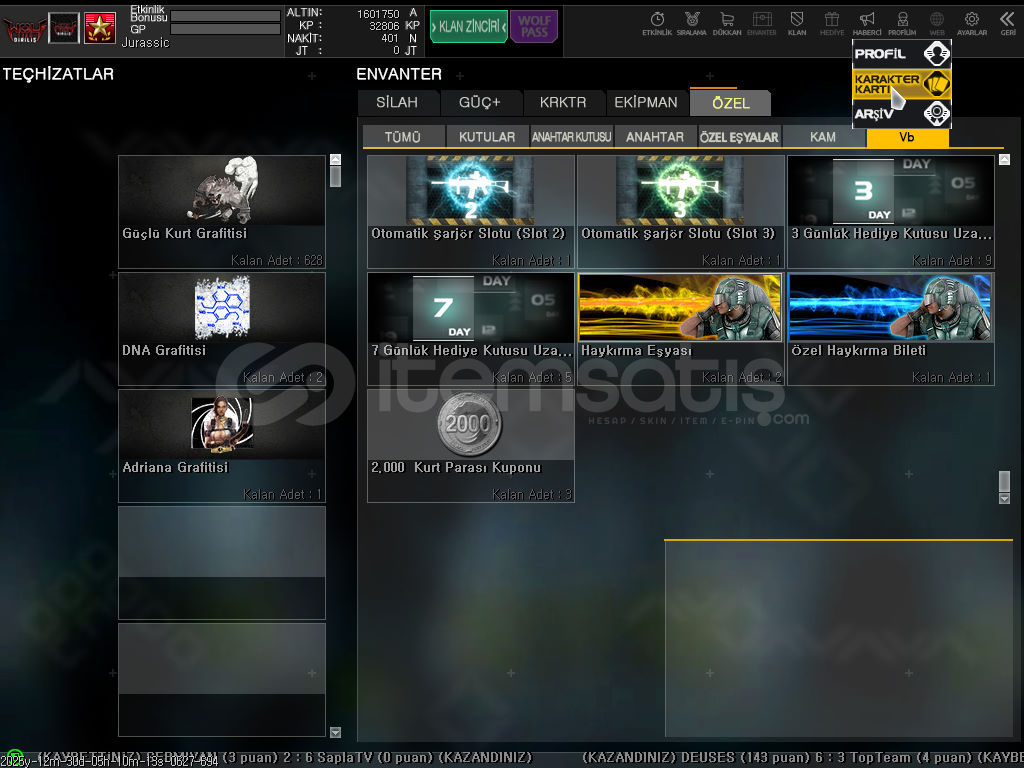Click the Profilim icon in top bar

tap(902, 22)
